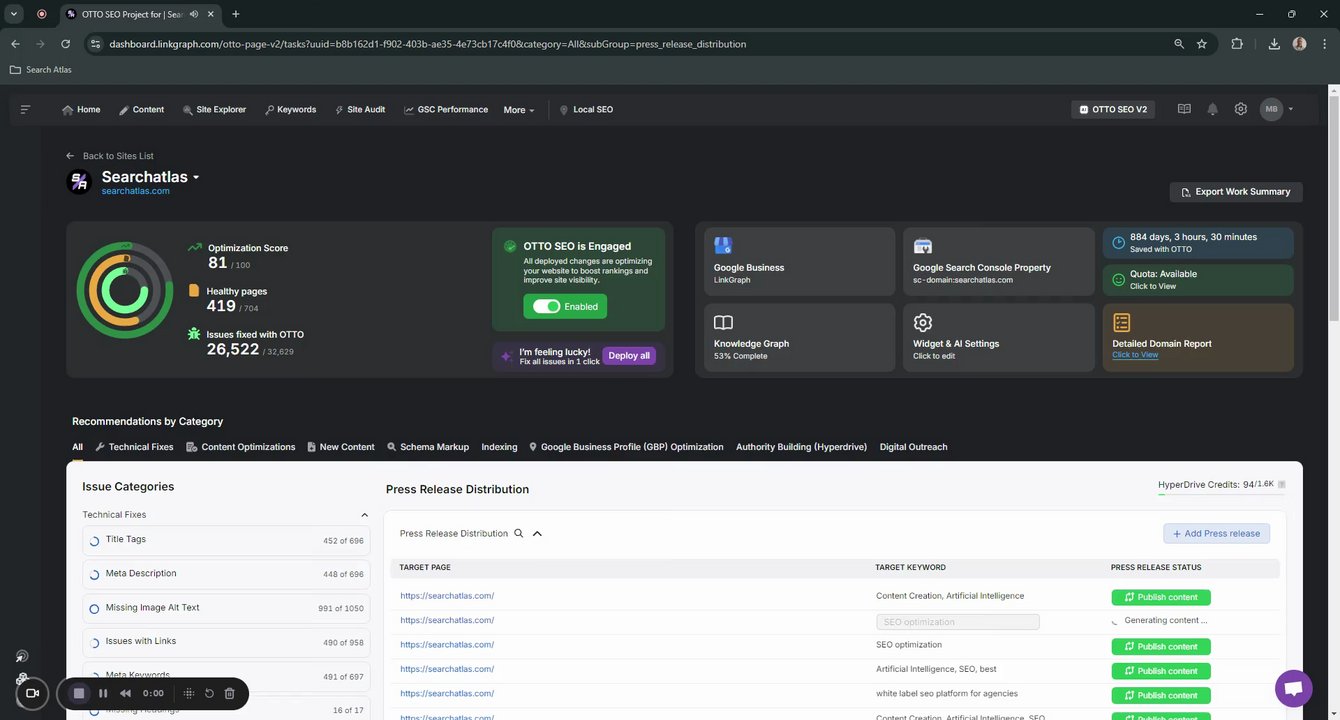The width and height of the screenshot is (1340, 720).
Task: Switch to the New Content tab
Action: click(341, 447)
